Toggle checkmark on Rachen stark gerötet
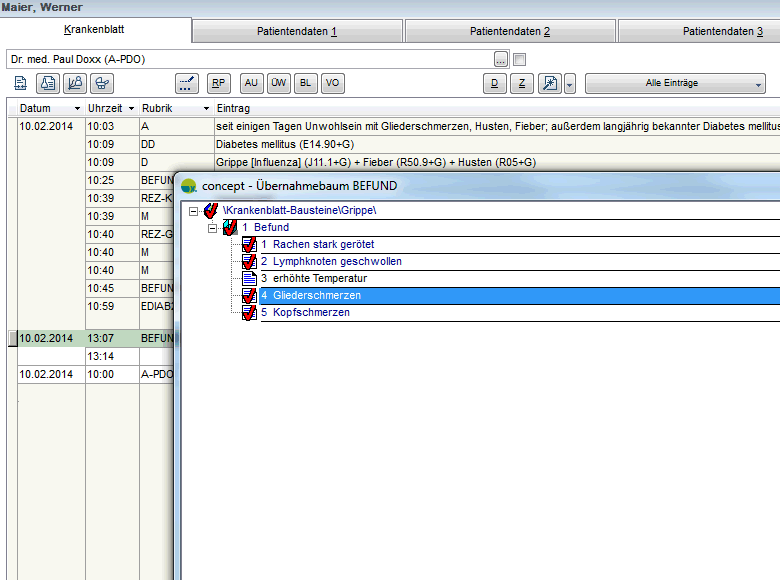Image resolution: width=780 pixels, height=580 pixels. [250, 245]
